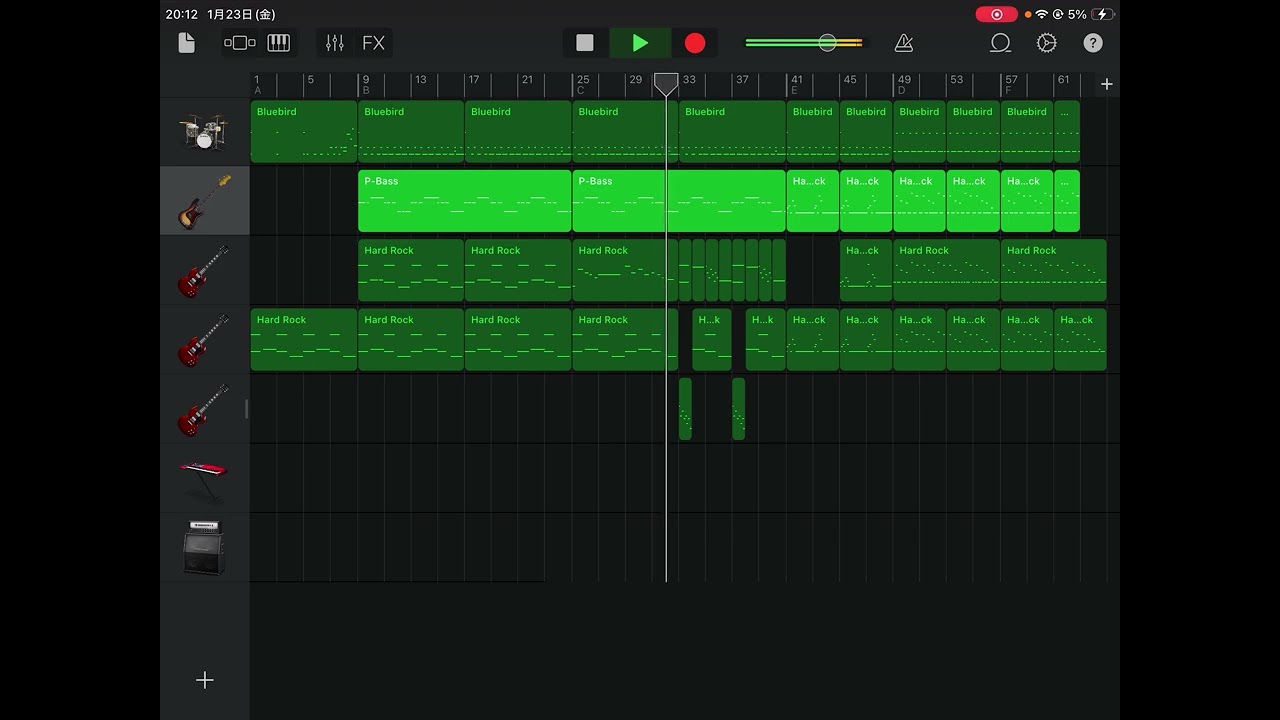
Task: Select Hard Rock region at bar 57, third track
Action: point(1054,270)
